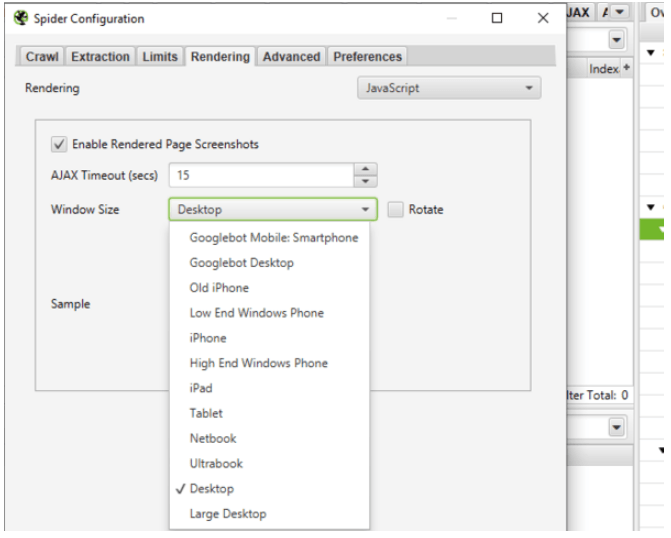Increase AJAX Timeout with up arrow

coord(366,168)
